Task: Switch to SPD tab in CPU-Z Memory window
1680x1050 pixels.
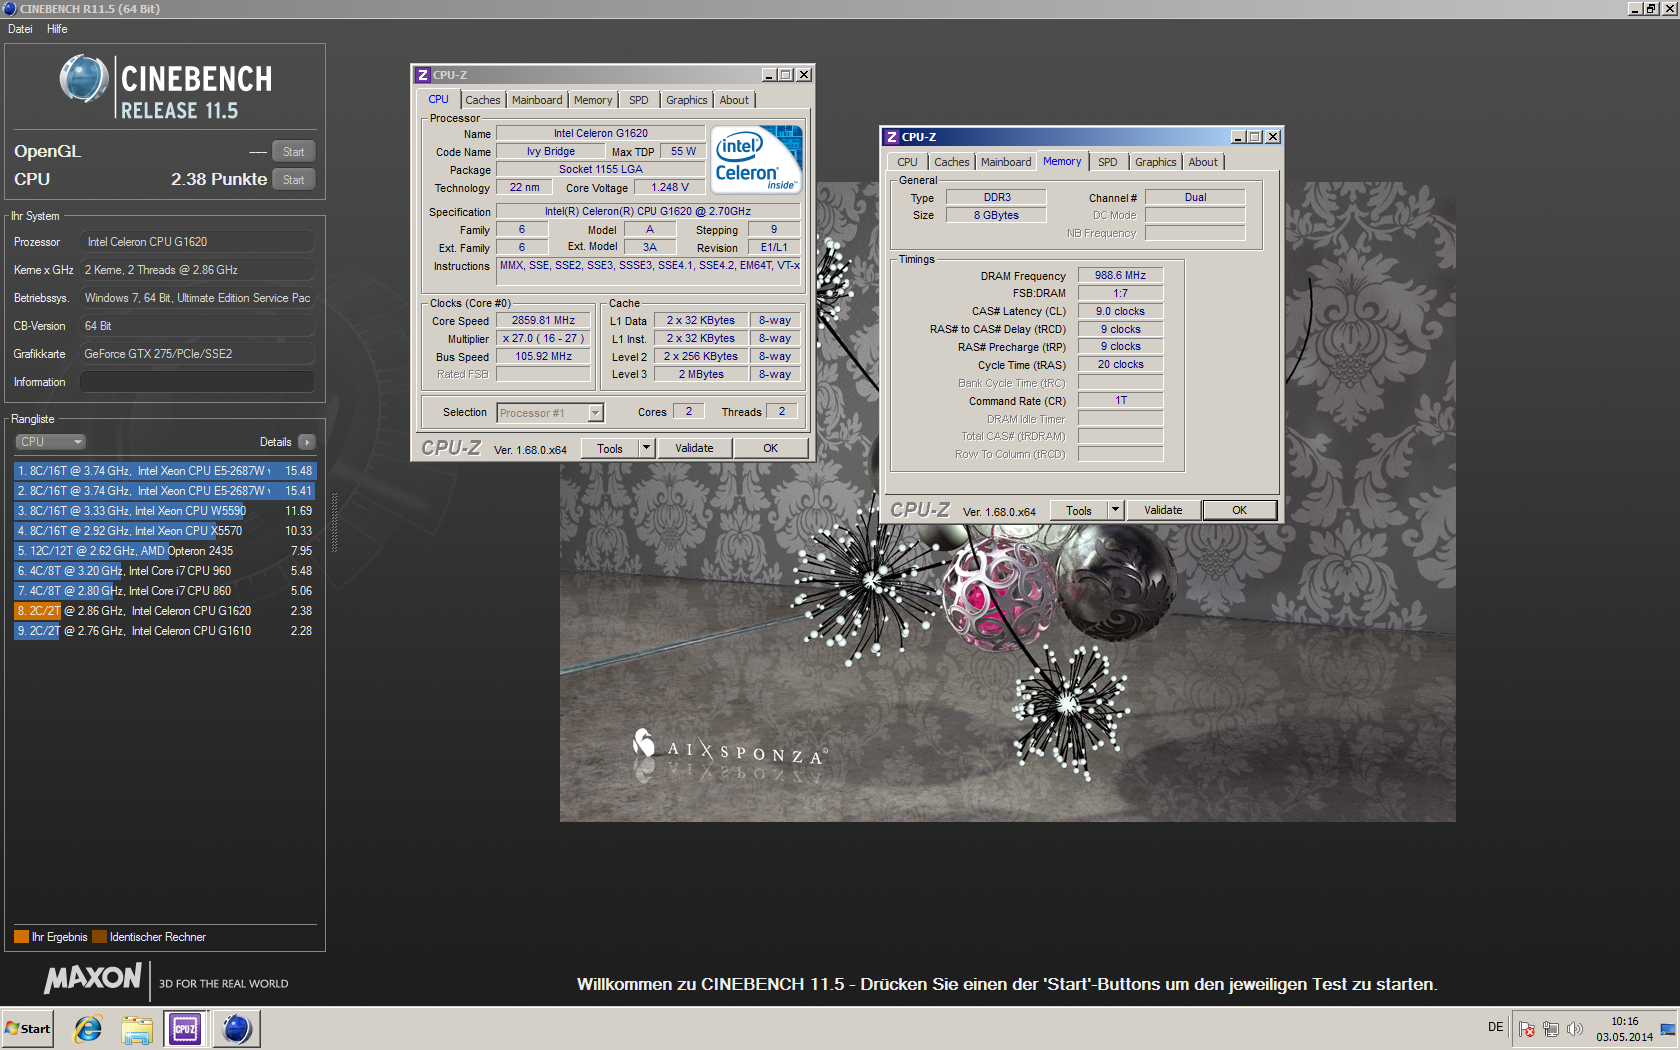Action: [x=1108, y=162]
